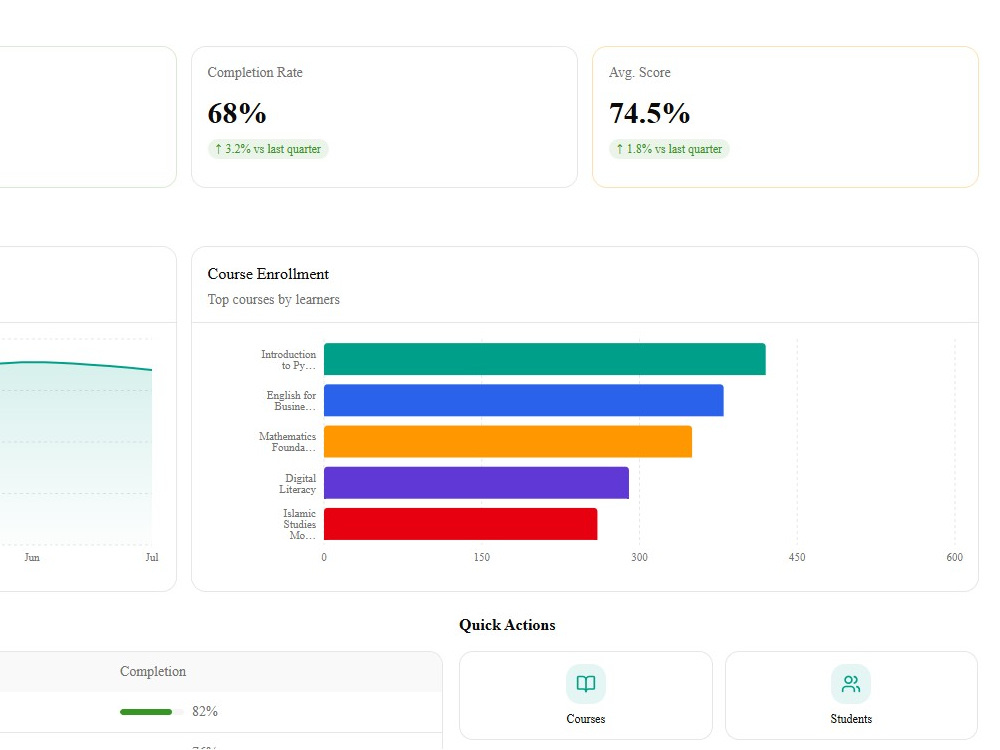Screen dimensions: 1000x750
Task: Click the teal Introduction to Python bar
Action: point(545,359)
